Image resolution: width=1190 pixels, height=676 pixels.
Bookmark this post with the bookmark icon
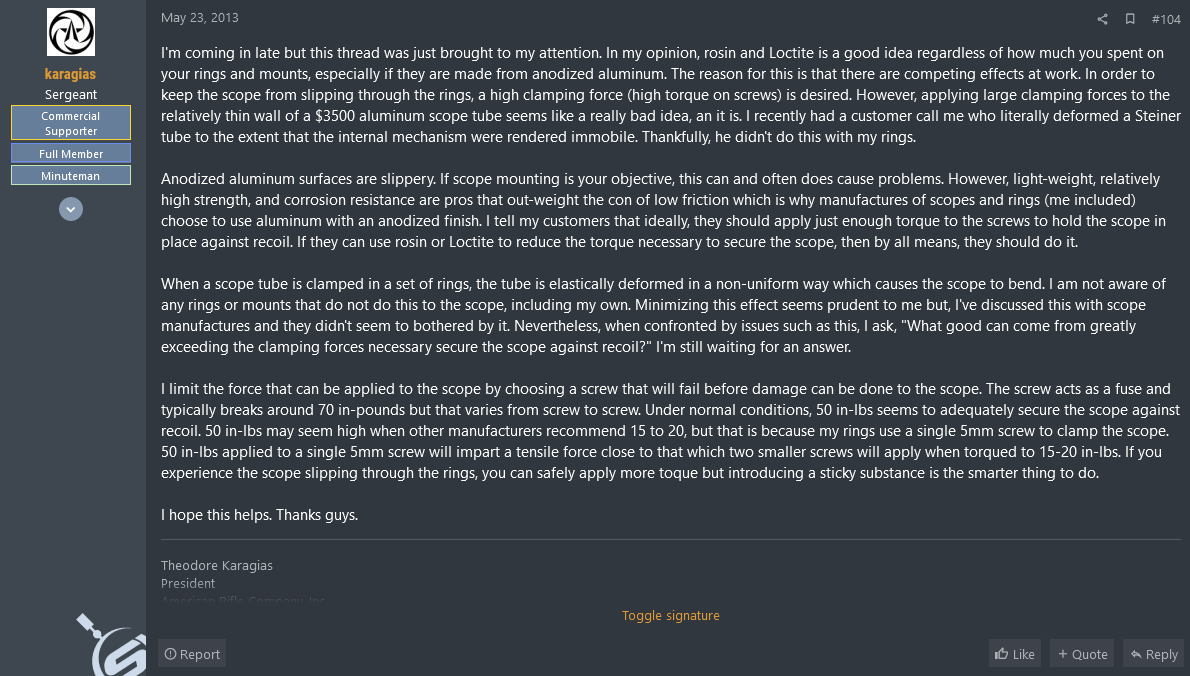(1130, 19)
